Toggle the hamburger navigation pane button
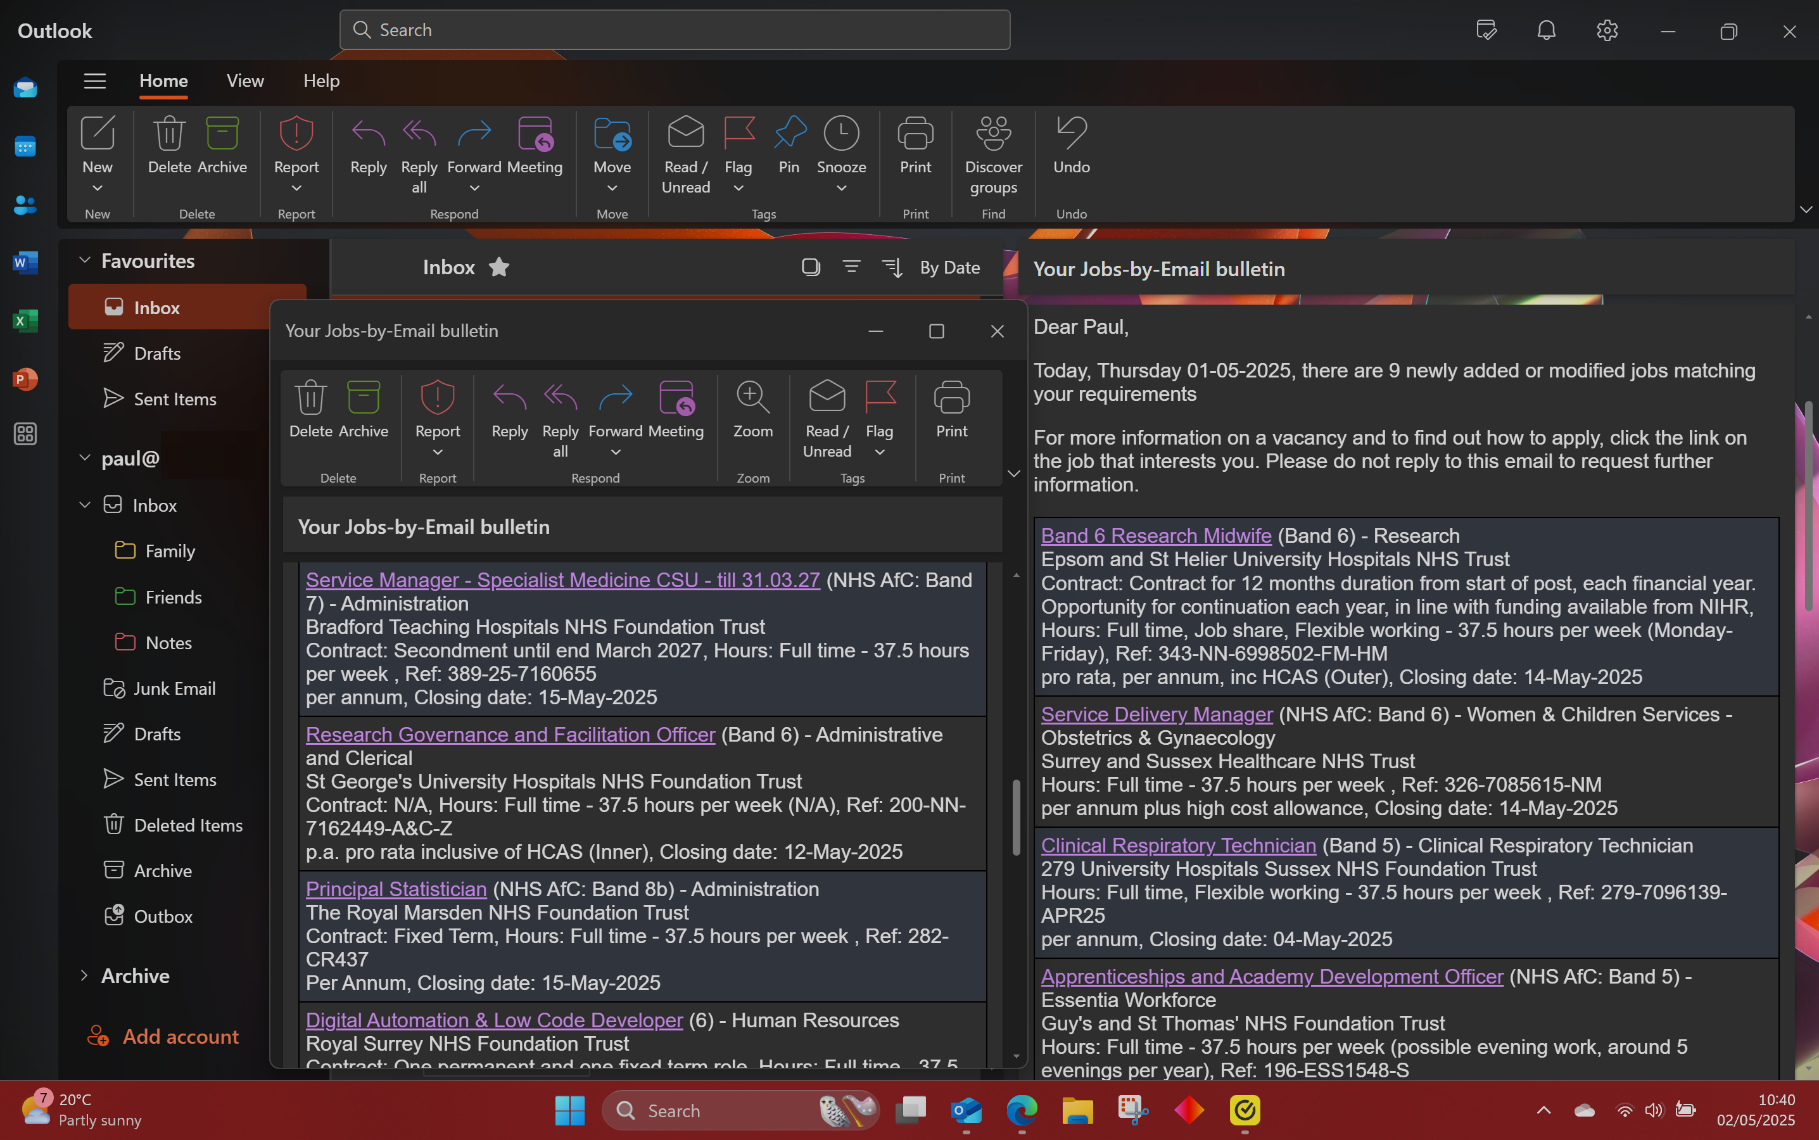1819x1140 pixels. (x=95, y=81)
